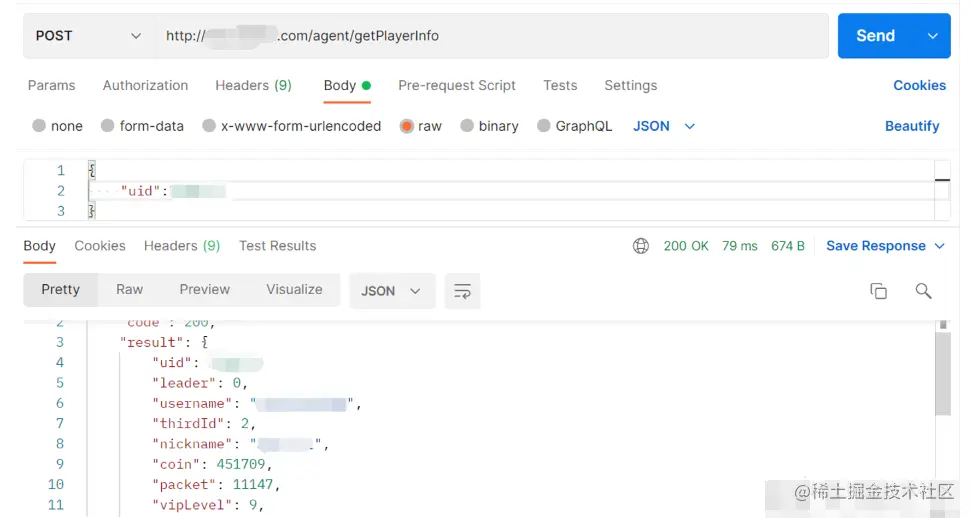This screenshot has height=518, width=971.
Task: Select the binary body type
Action: tap(489, 126)
